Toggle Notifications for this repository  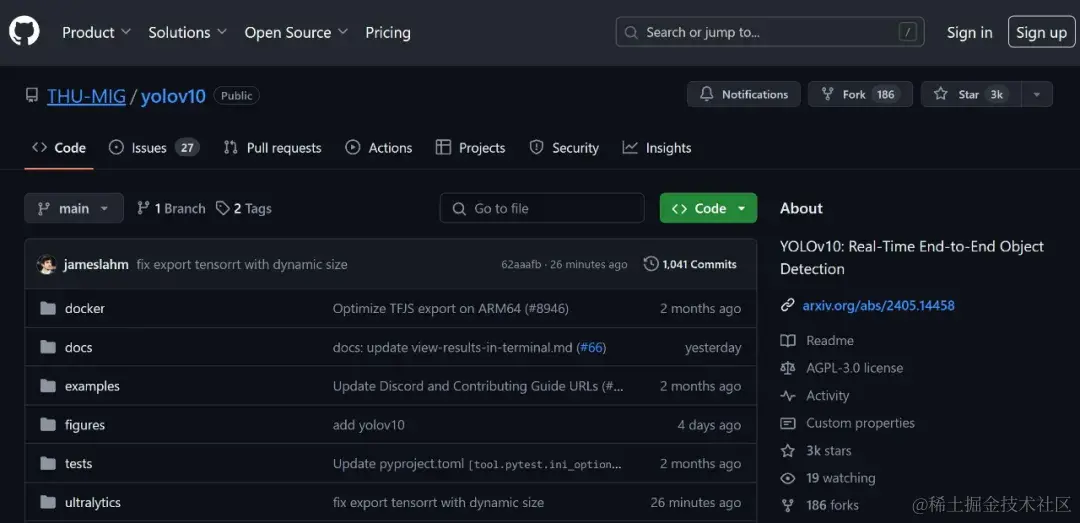[743, 94]
